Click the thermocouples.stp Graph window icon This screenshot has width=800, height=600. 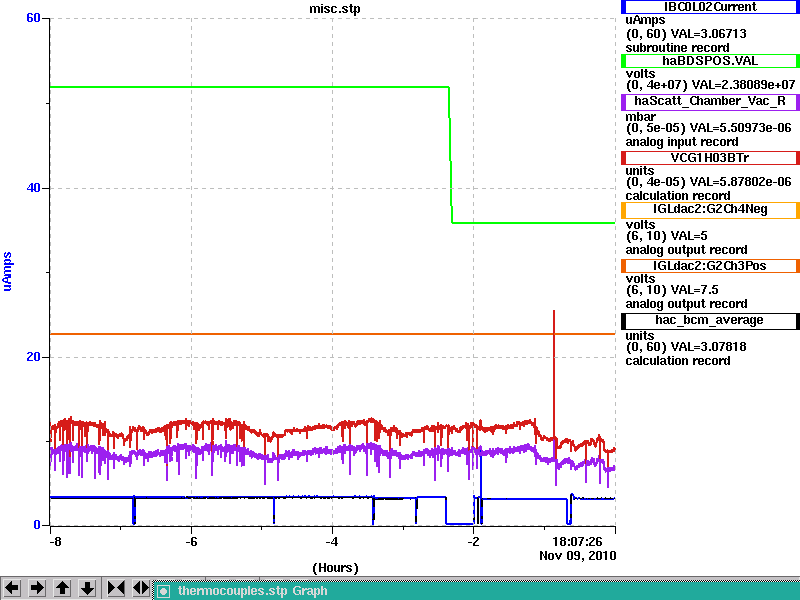163,591
